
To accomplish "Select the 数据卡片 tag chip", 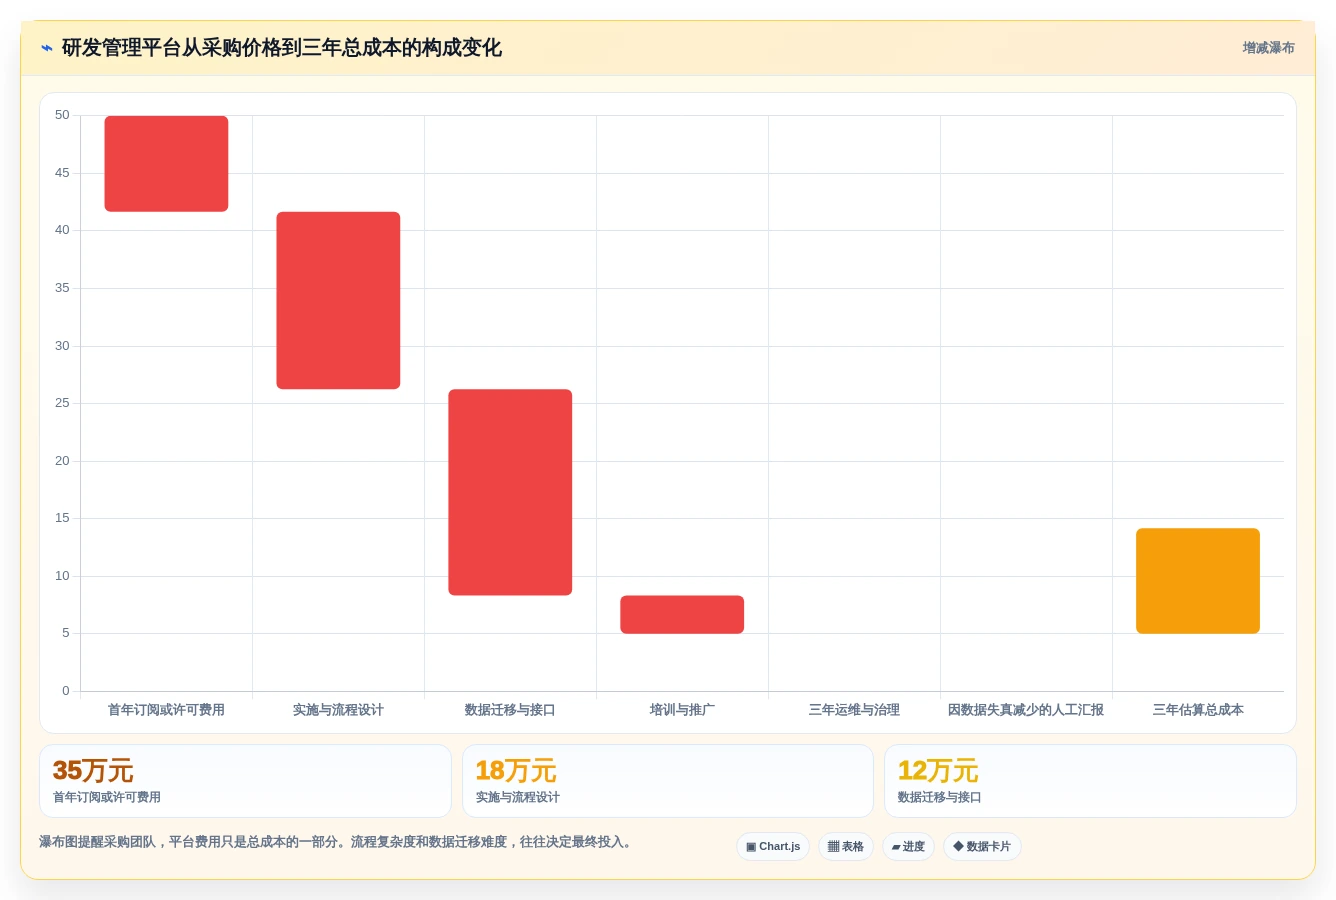I will point(982,847).
